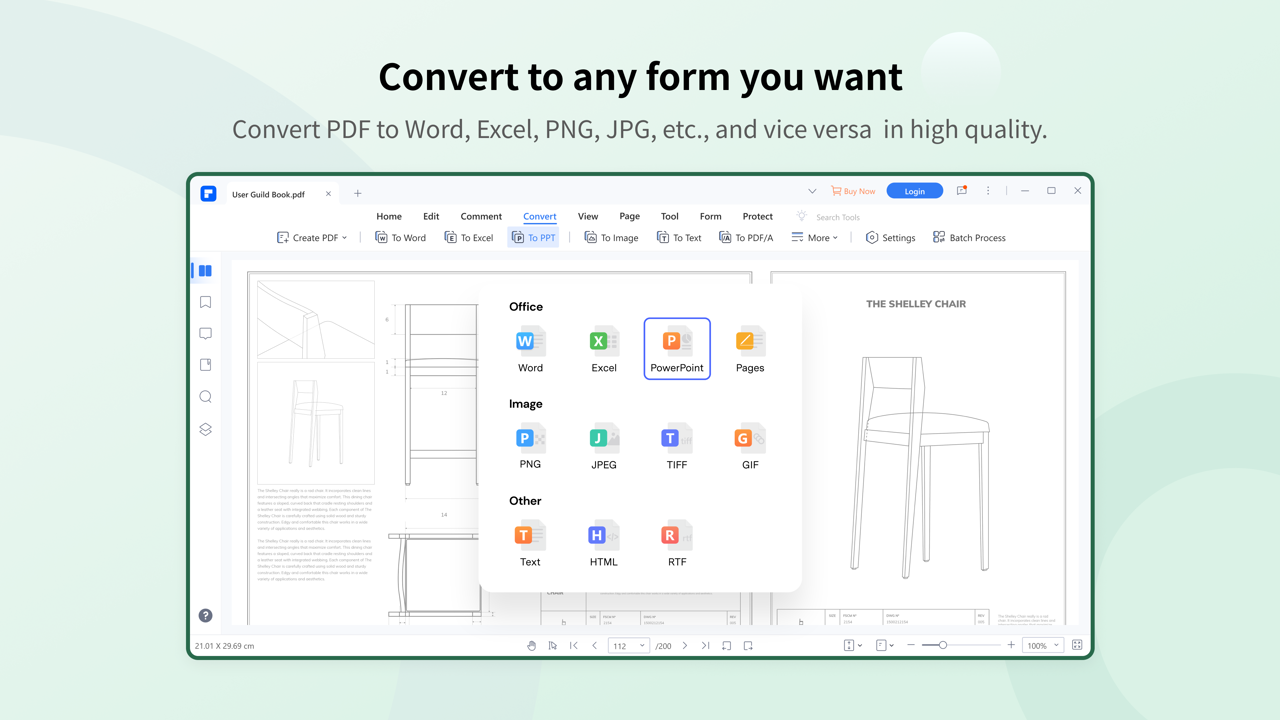This screenshot has height=720, width=1280.
Task: Choose Word as the conversion format
Action: pos(530,349)
